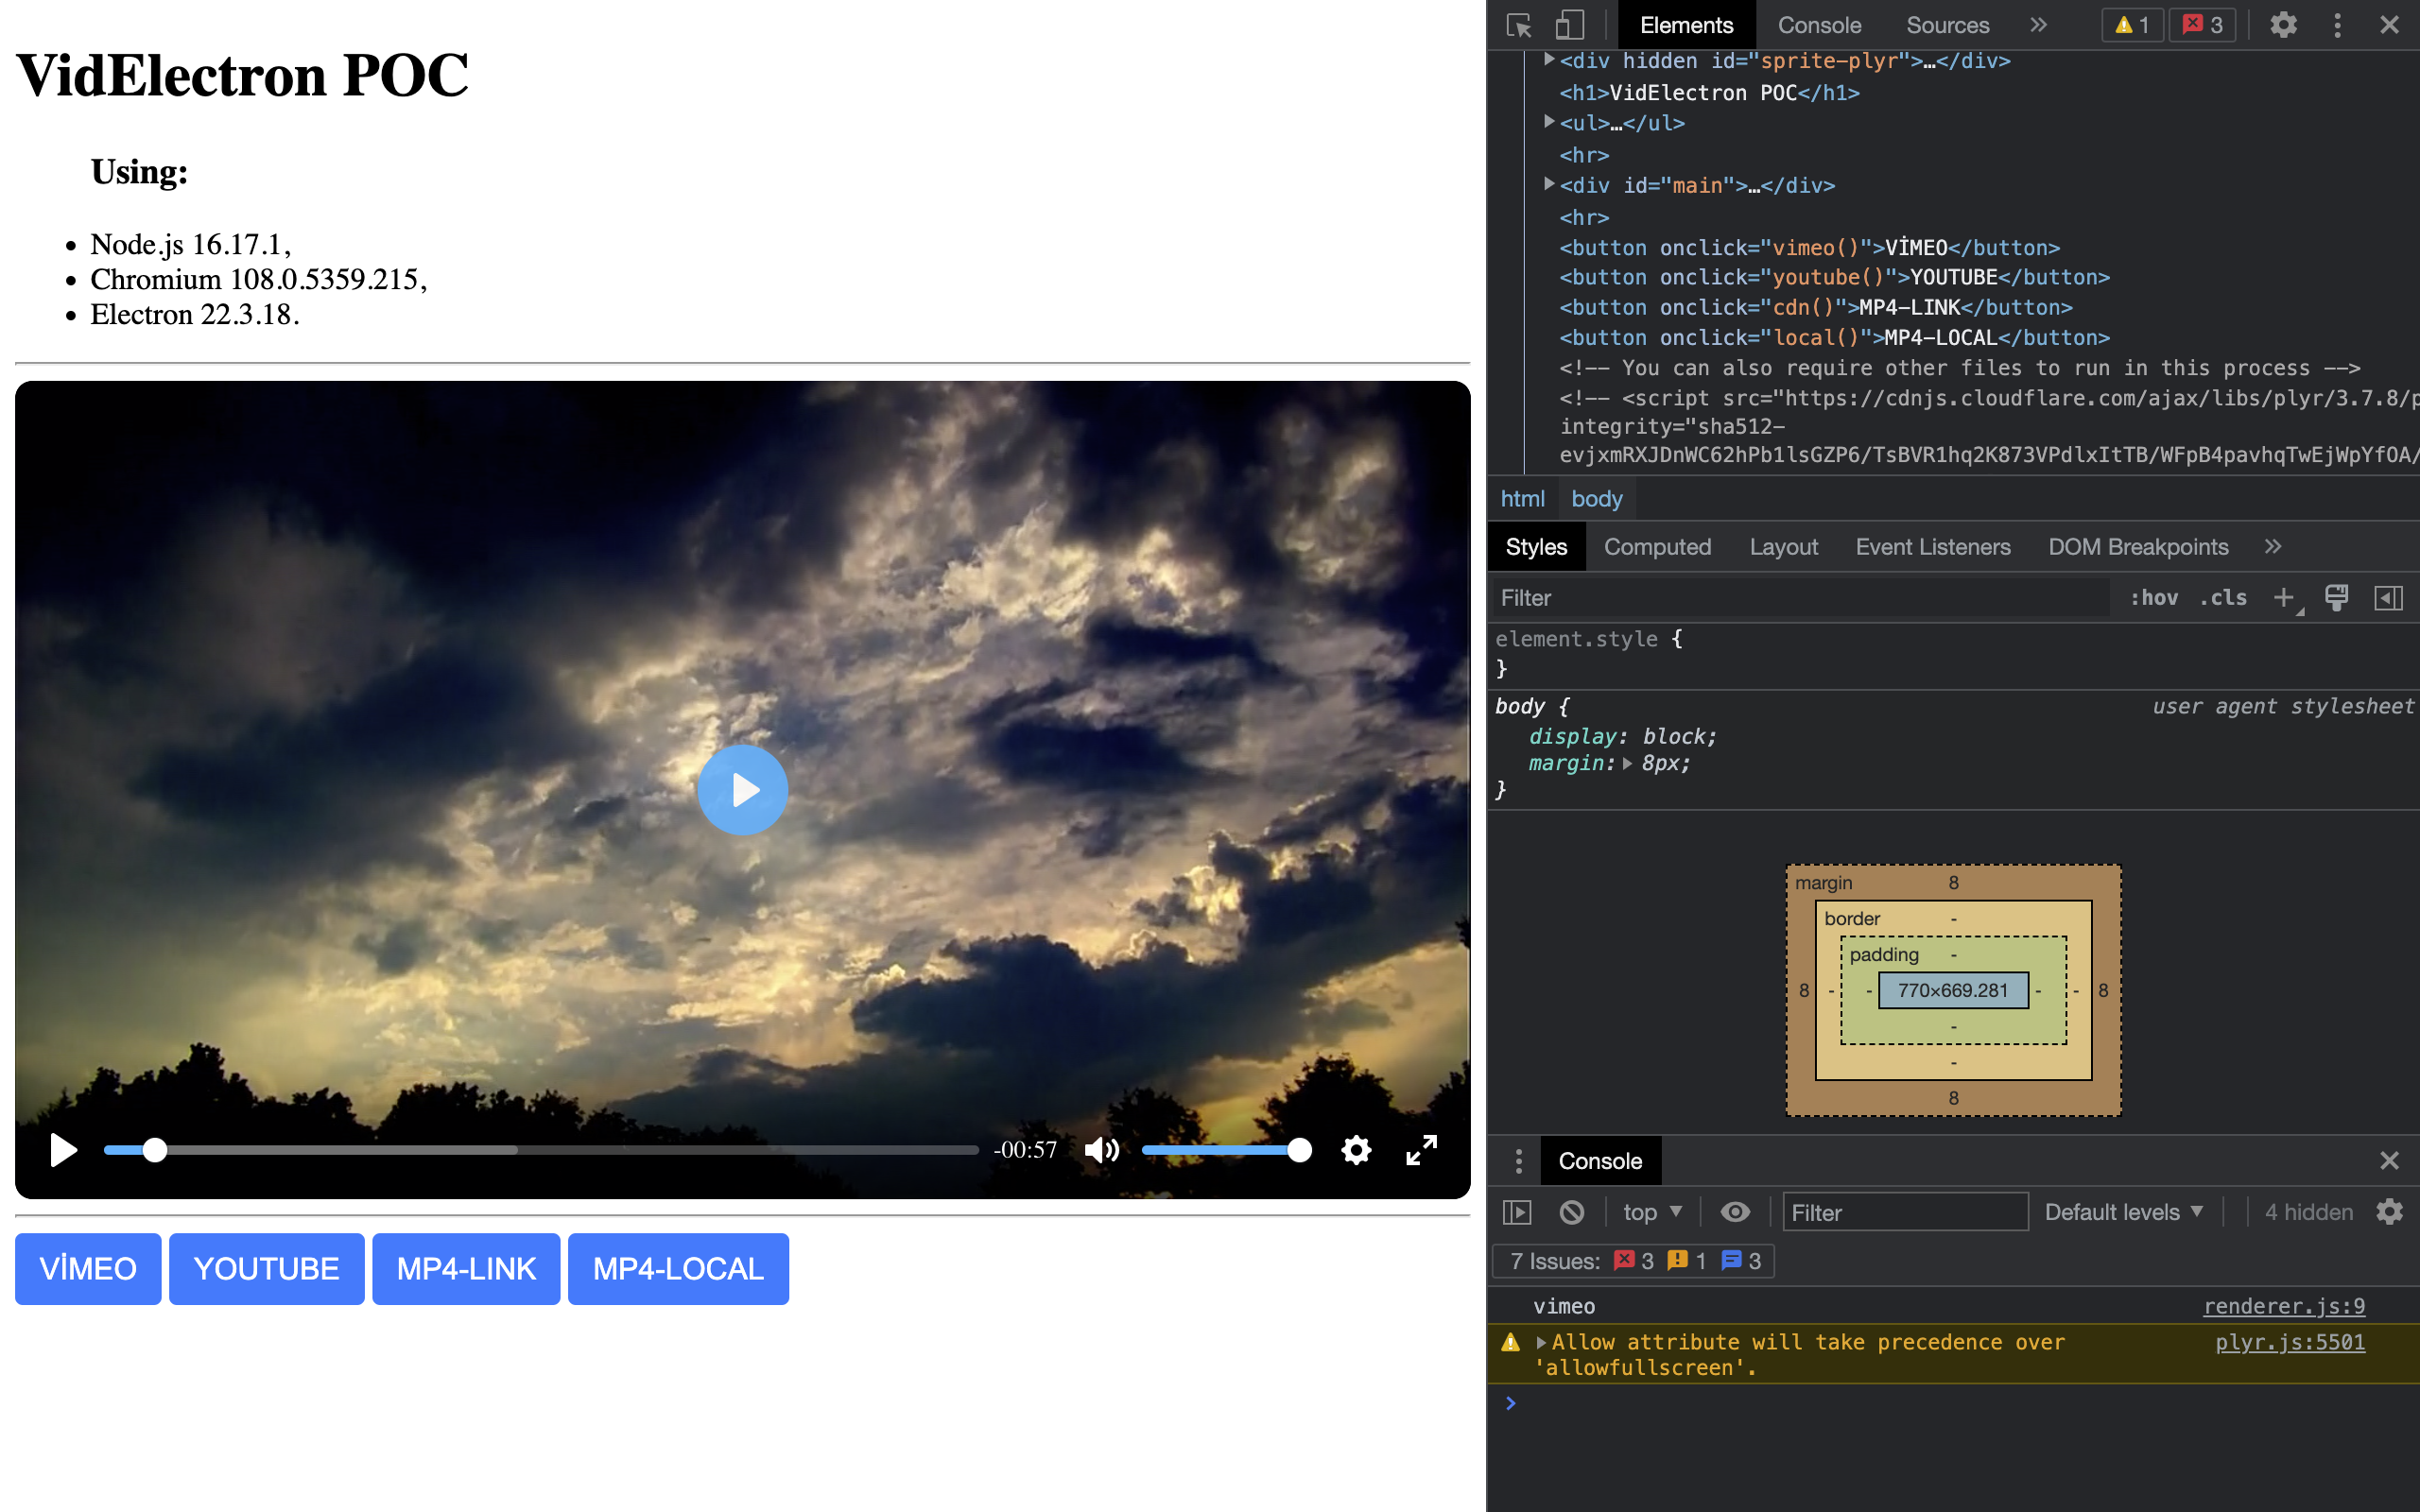This screenshot has height=1512, width=2420.
Task: Open console settings gear icon
Action: click(x=2389, y=1212)
